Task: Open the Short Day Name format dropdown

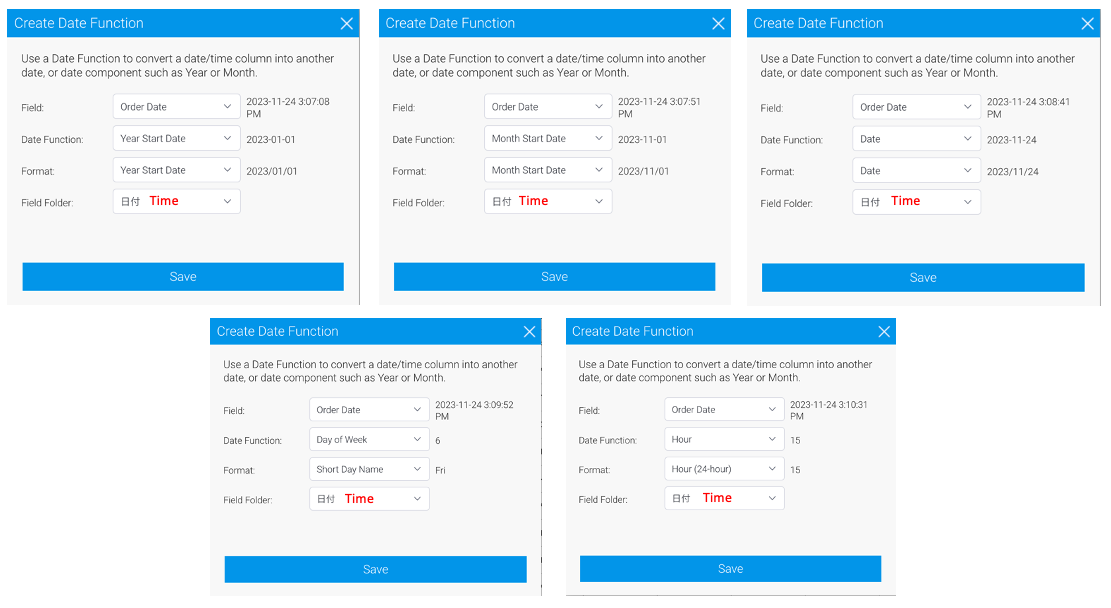Action: click(369, 470)
